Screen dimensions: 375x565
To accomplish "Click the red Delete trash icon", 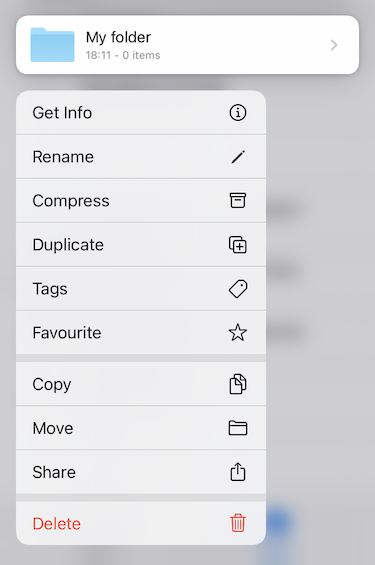I will [238, 523].
